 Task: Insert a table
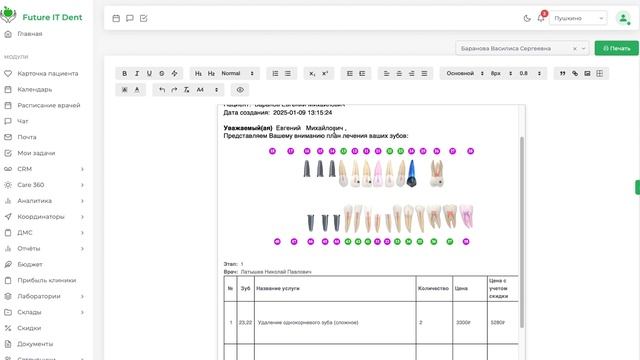[600, 73]
